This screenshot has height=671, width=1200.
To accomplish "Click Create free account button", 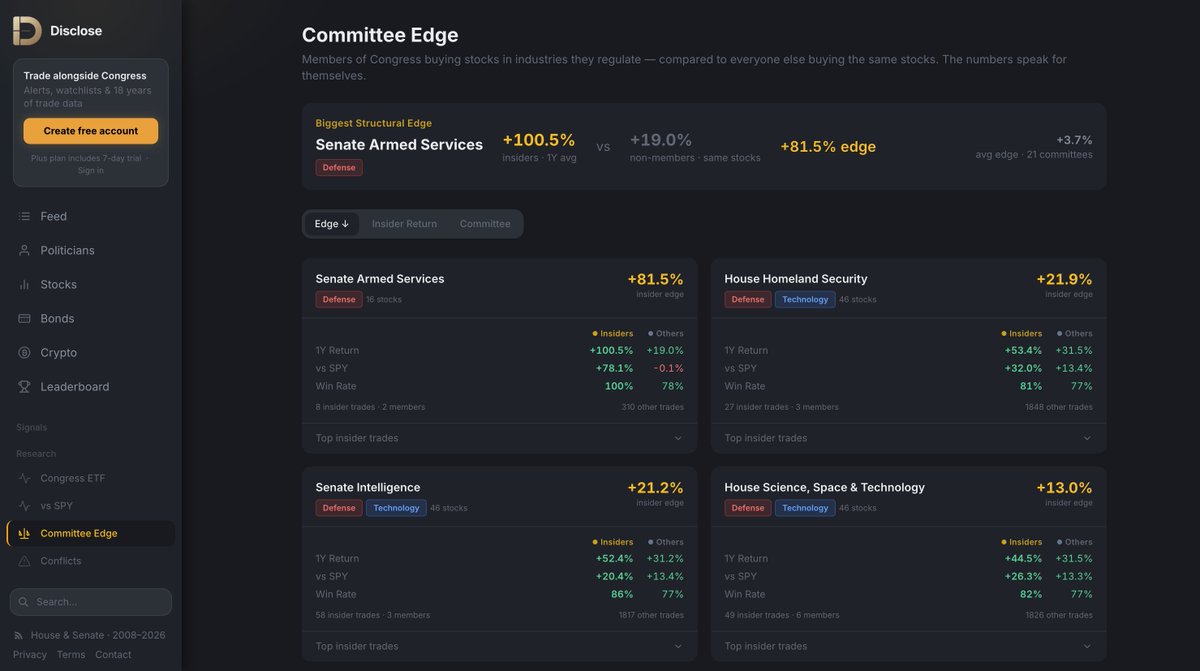I will 91,131.
